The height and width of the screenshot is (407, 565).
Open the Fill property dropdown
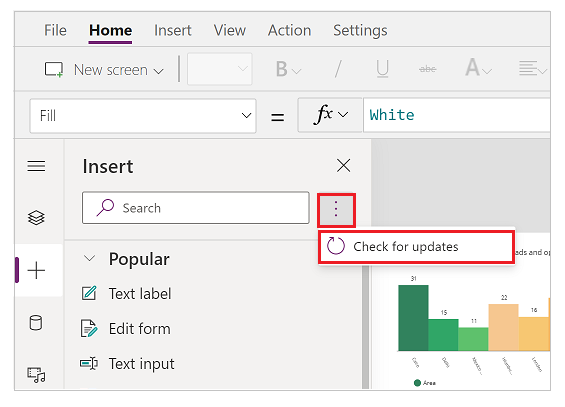143,116
